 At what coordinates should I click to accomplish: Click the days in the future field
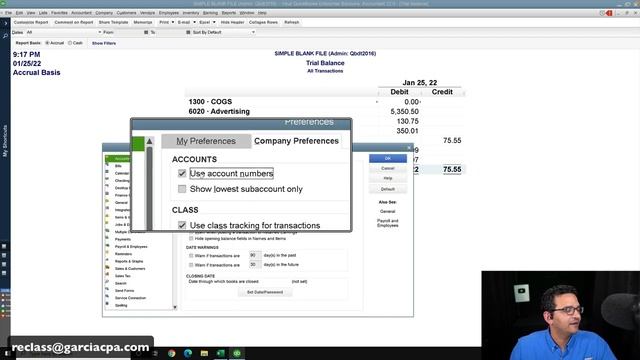coord(255,264)
